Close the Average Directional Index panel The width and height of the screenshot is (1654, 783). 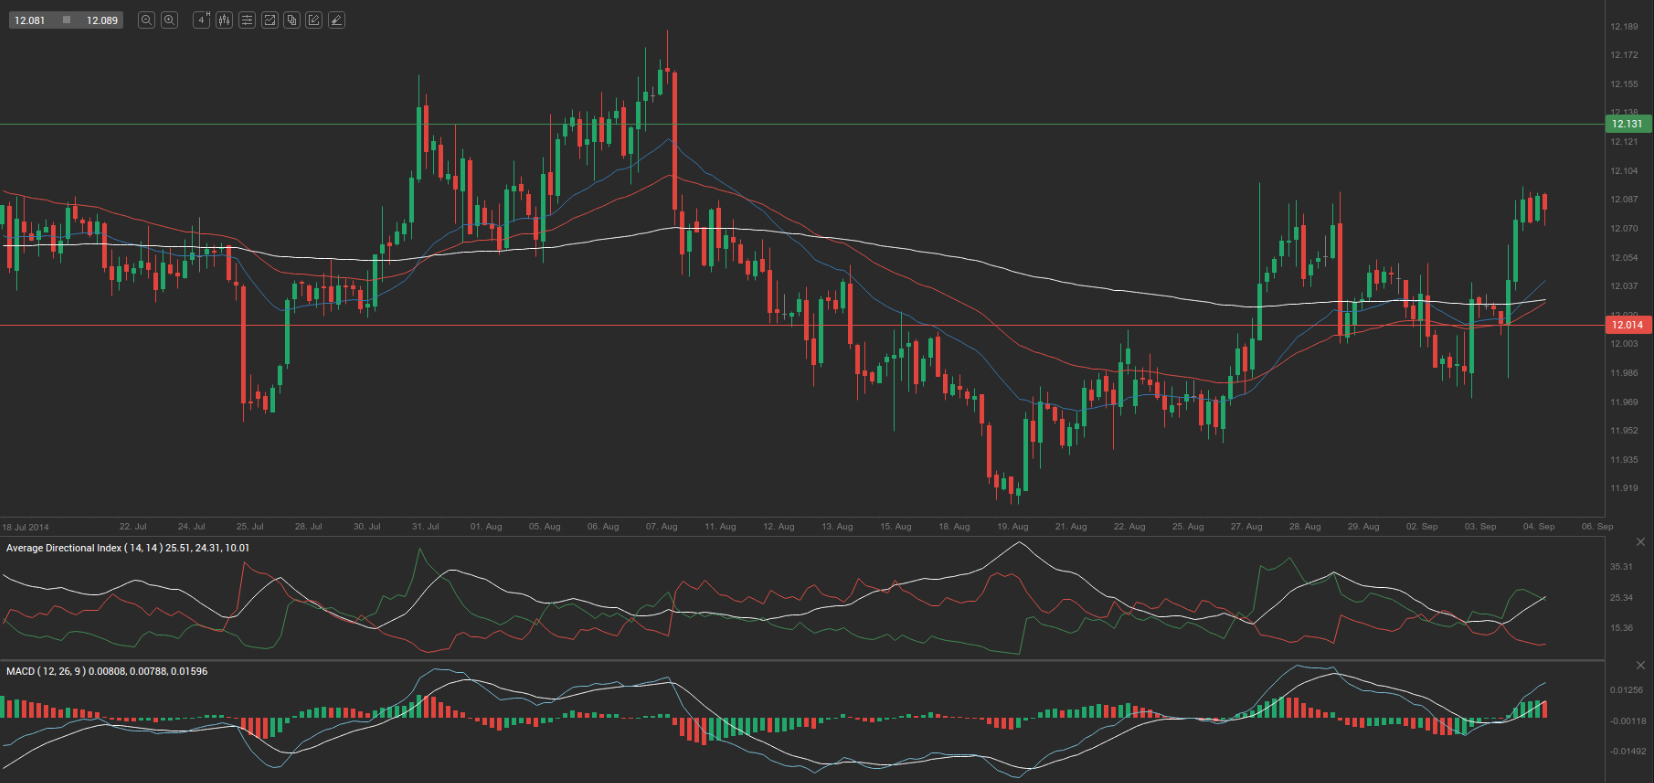1640,542
